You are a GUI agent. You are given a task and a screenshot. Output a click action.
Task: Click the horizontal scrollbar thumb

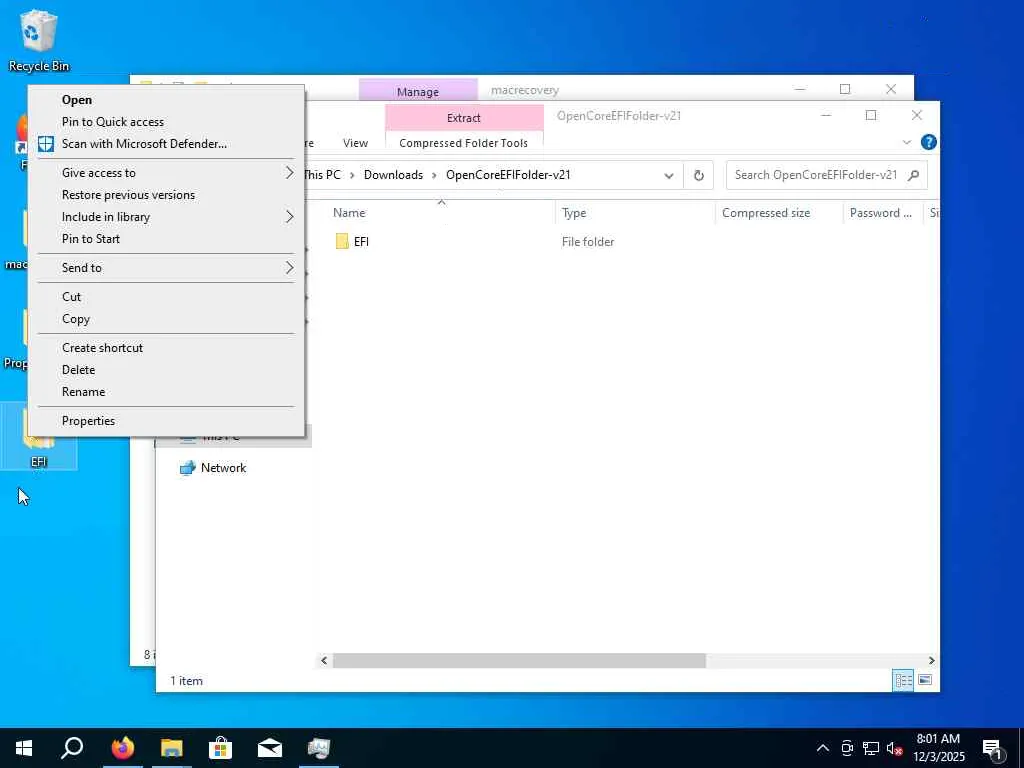coord(519,660)
